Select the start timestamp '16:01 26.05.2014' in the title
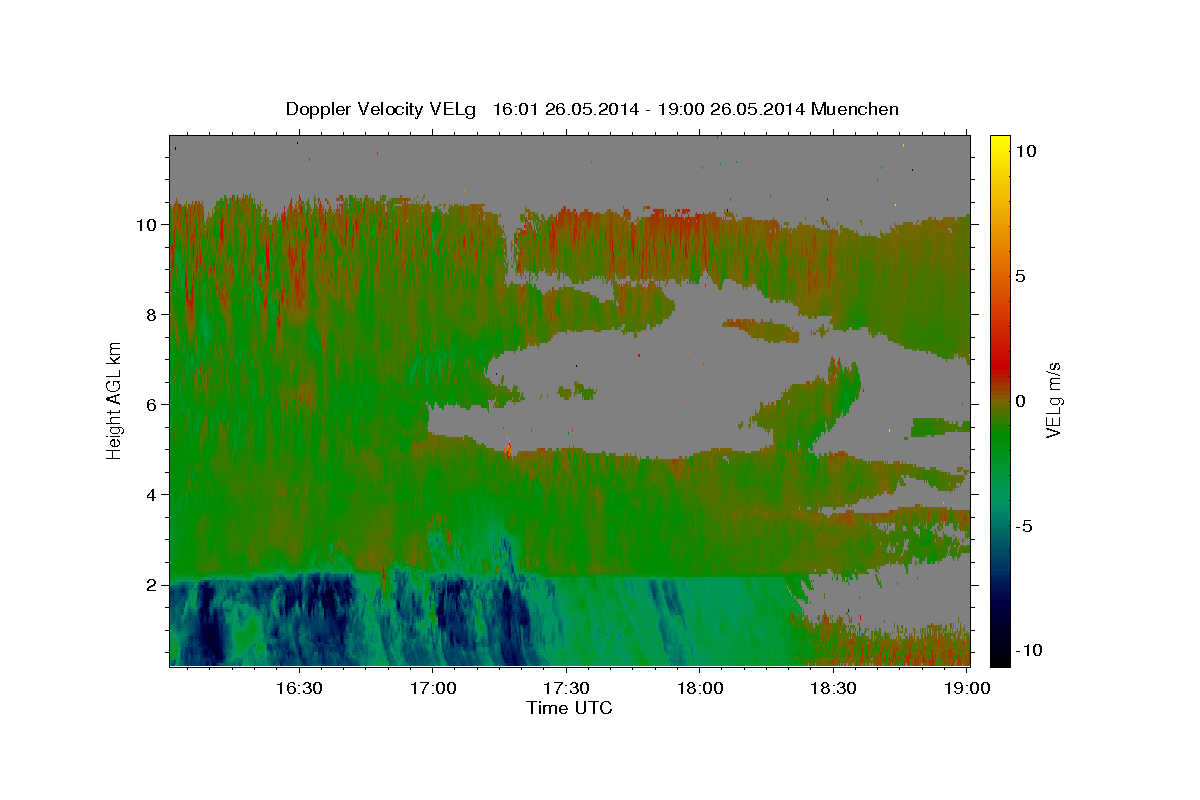 pyautogui.click(x=565, y=109)
